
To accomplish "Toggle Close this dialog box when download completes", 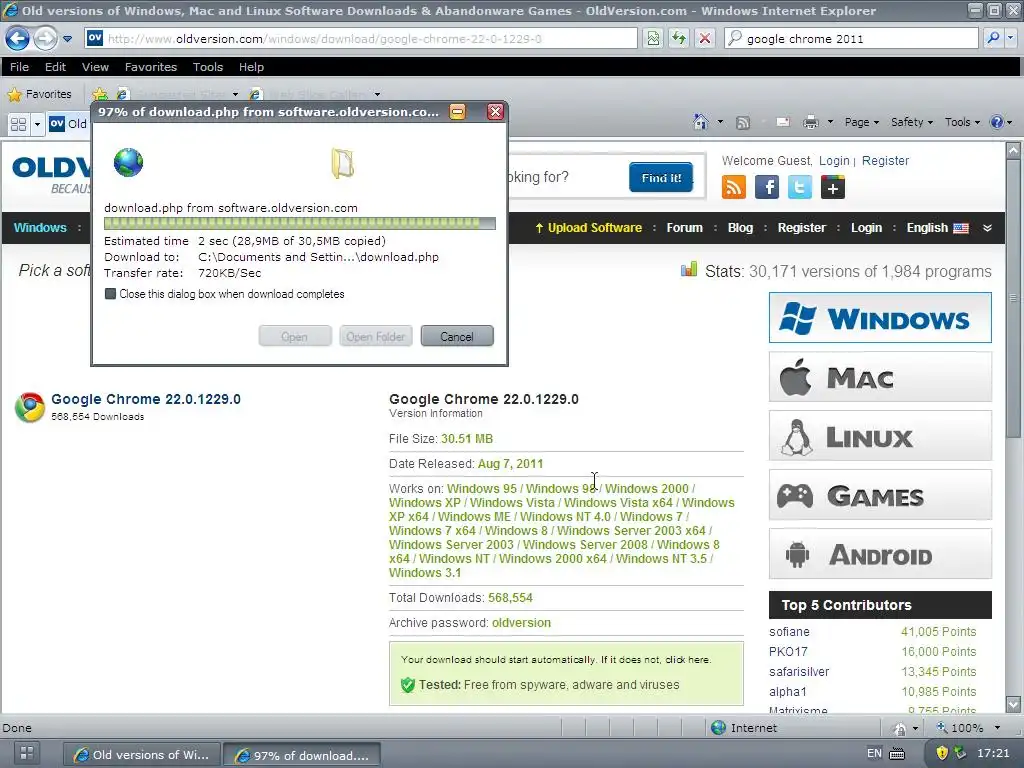I will pyautogui.click(x=110, y=294).
